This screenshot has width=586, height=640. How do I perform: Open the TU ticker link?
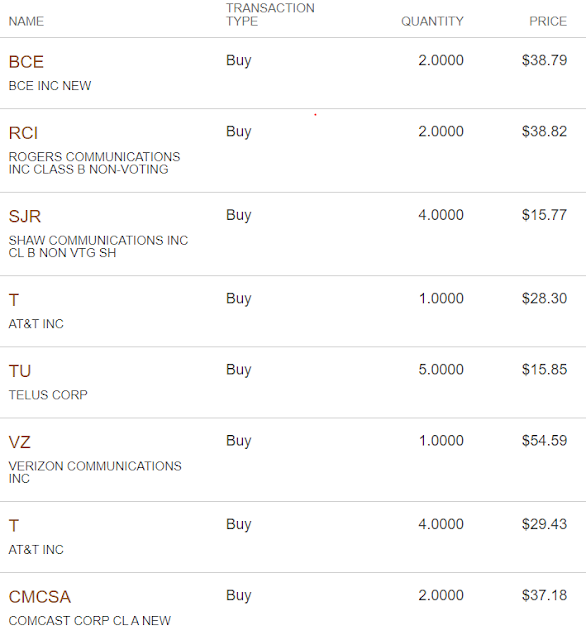tap(20, 371)
